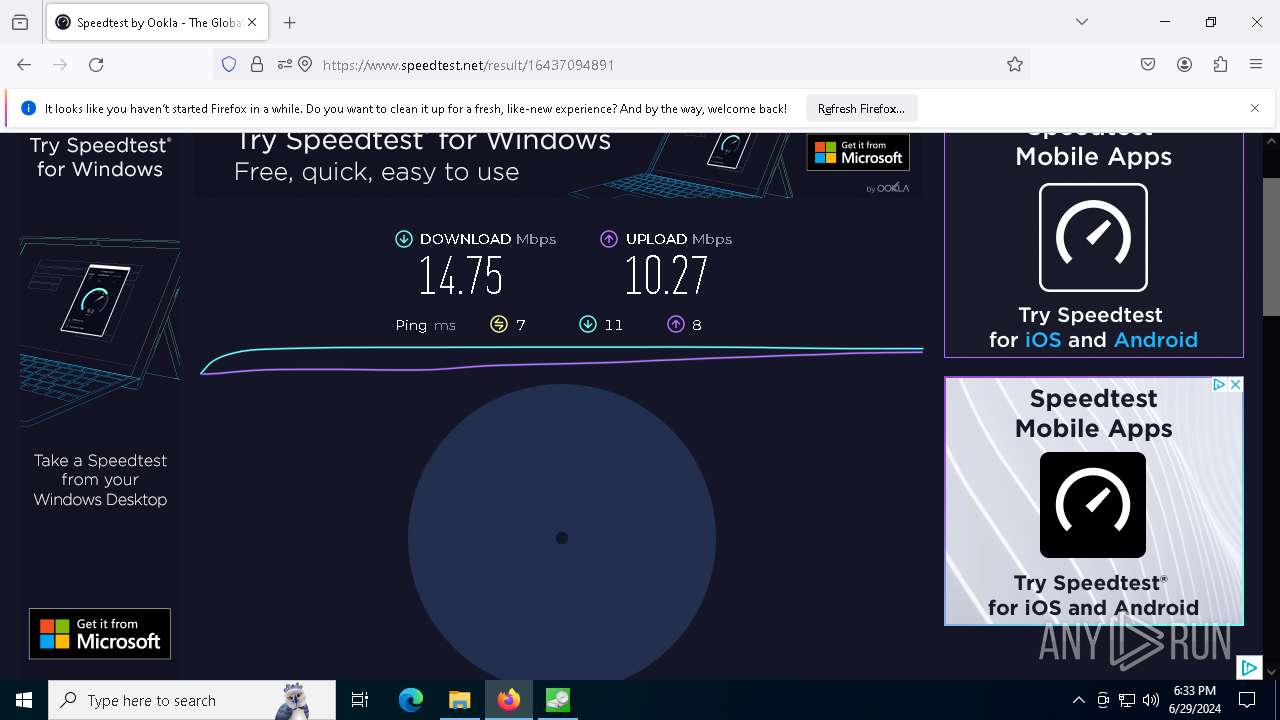Click the Type here to search box
This screenshot has height=720, width=1280.
(x=192, y=700)
